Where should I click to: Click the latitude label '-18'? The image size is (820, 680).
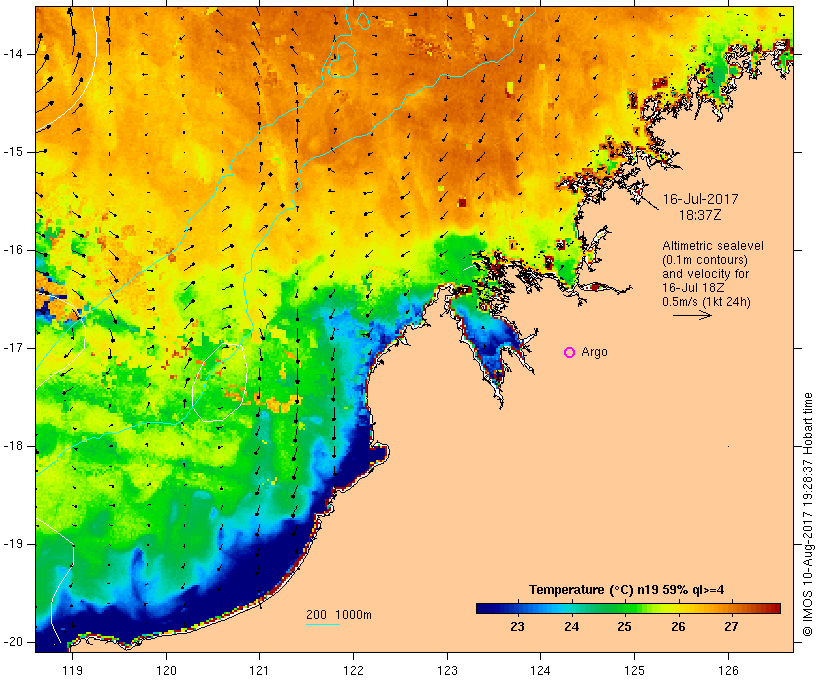[13, 446]
